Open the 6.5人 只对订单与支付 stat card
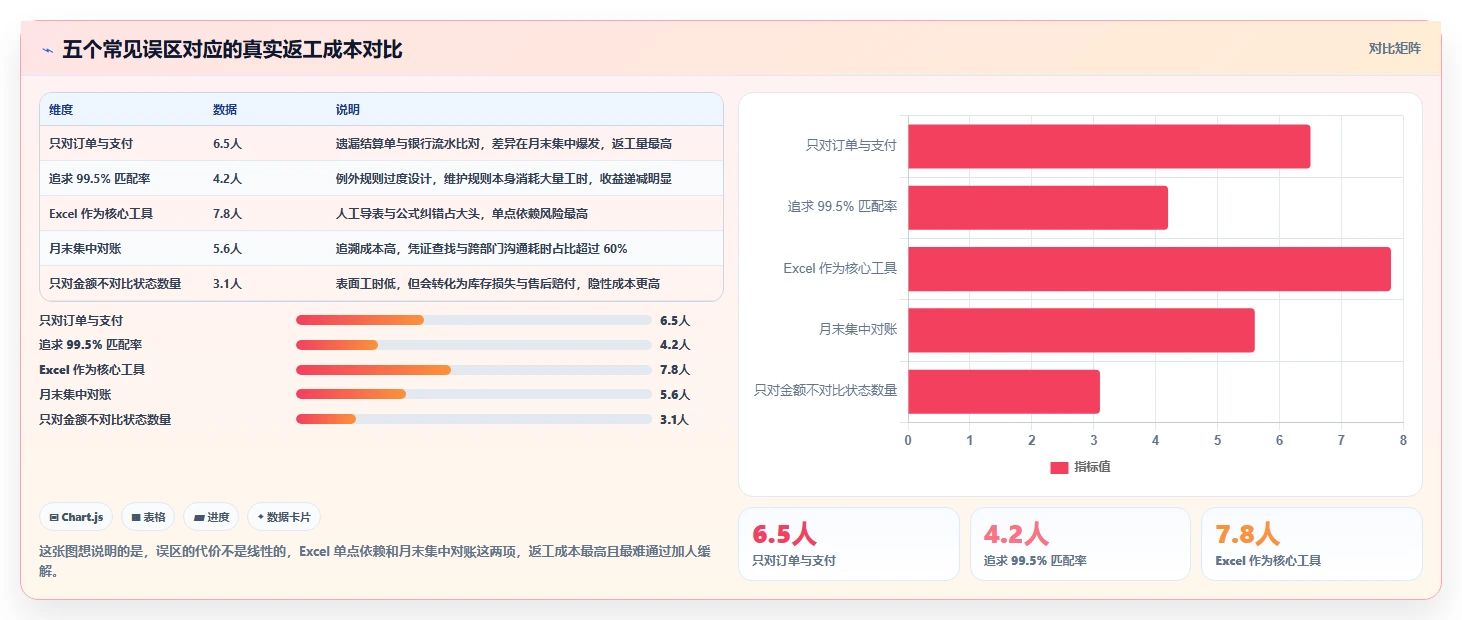The height and width of the screenshot is (620, 1462). click(x=848, y=544)
